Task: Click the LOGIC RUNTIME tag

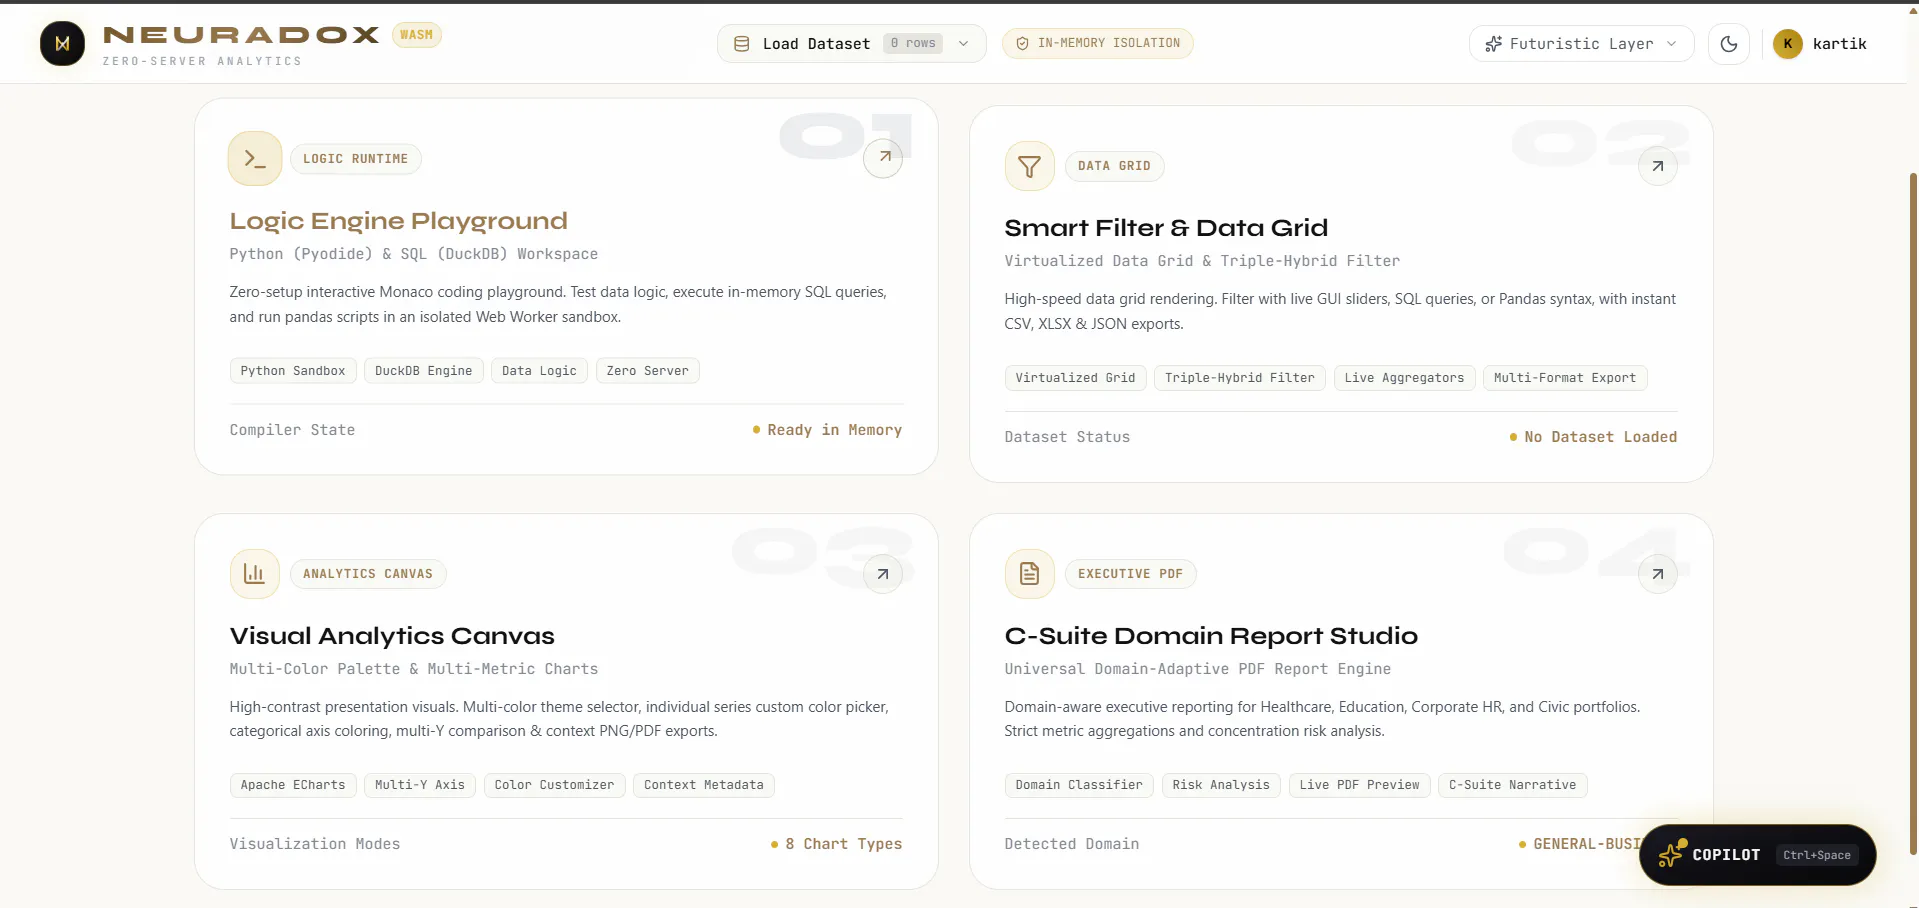Action: (355, 159)
